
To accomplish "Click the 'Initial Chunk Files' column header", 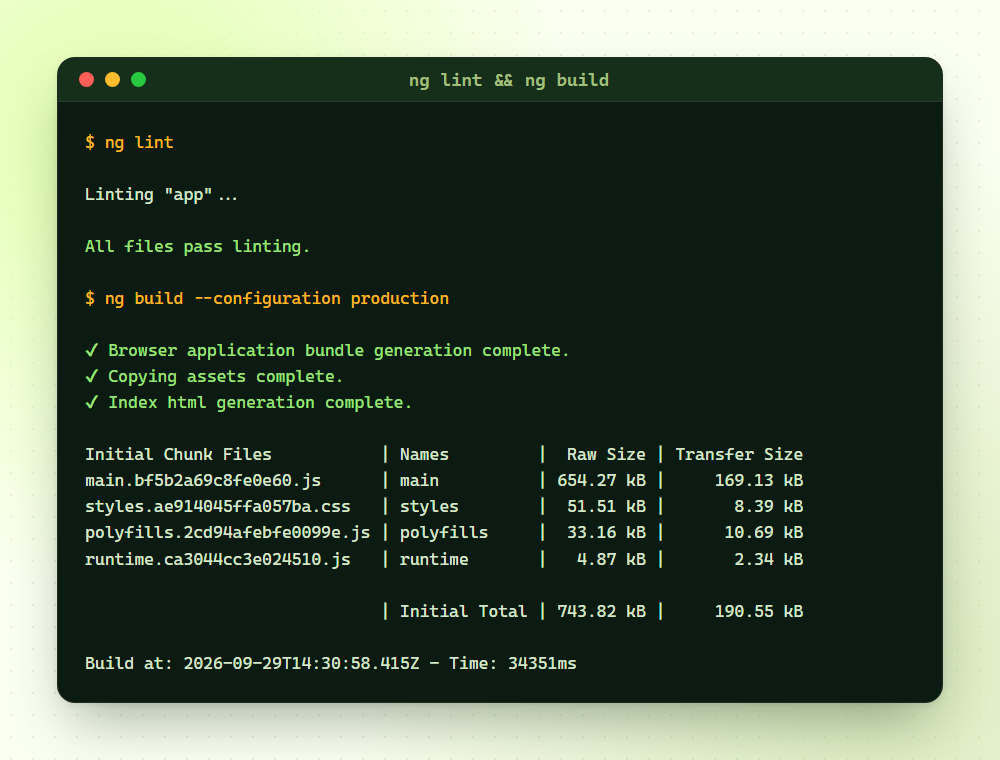I will point(179,455).
